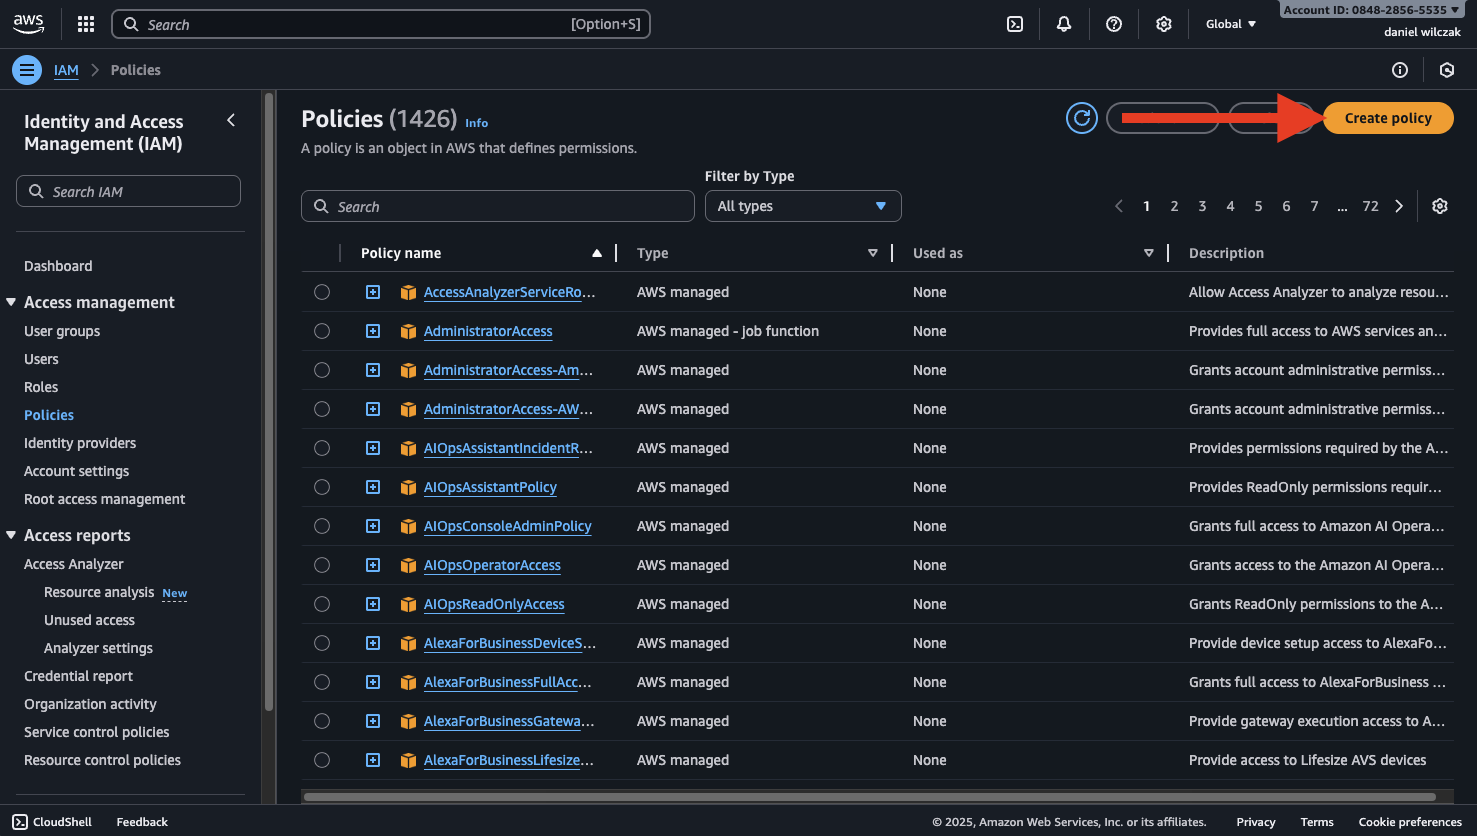
Task: Click the policies search field
Action: pos(498,206)
